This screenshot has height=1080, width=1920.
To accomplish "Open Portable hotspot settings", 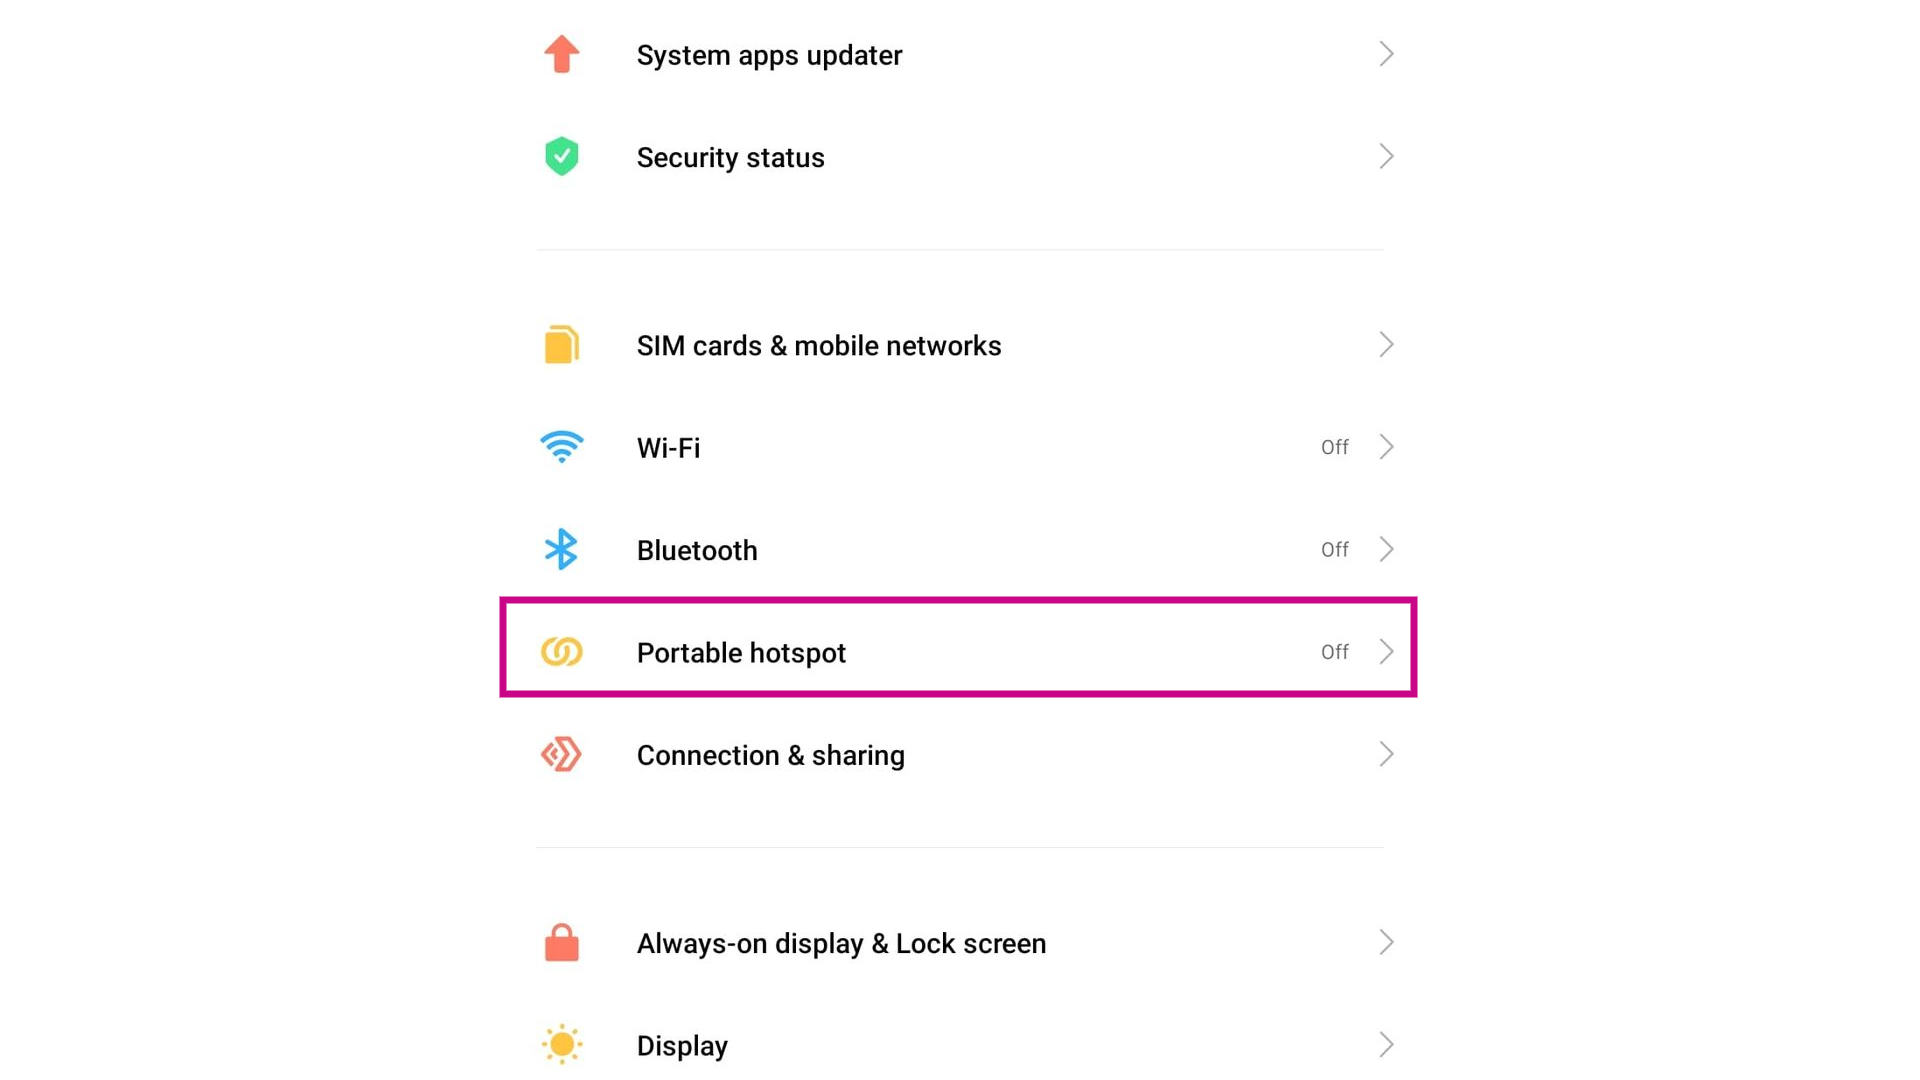I will [741, 652].
